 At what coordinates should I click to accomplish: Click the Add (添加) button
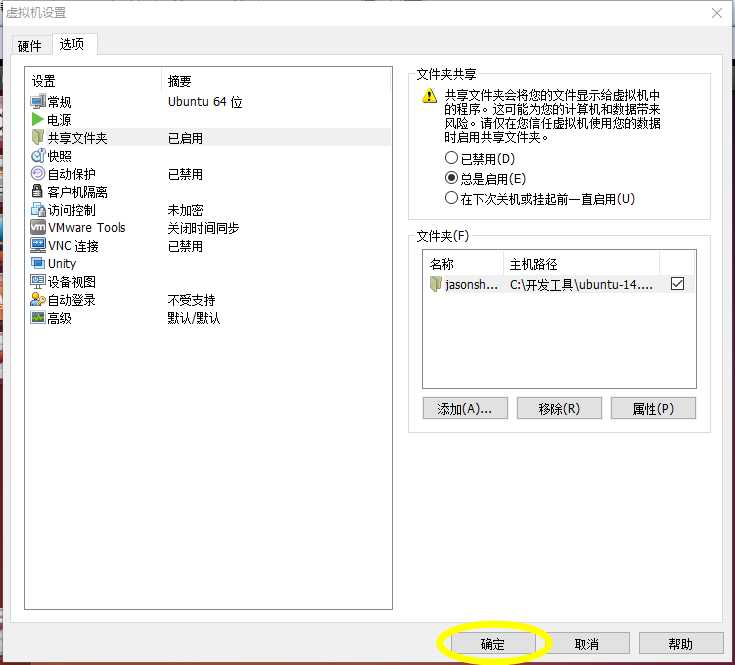pyautogui.click(x=465, y=409)
